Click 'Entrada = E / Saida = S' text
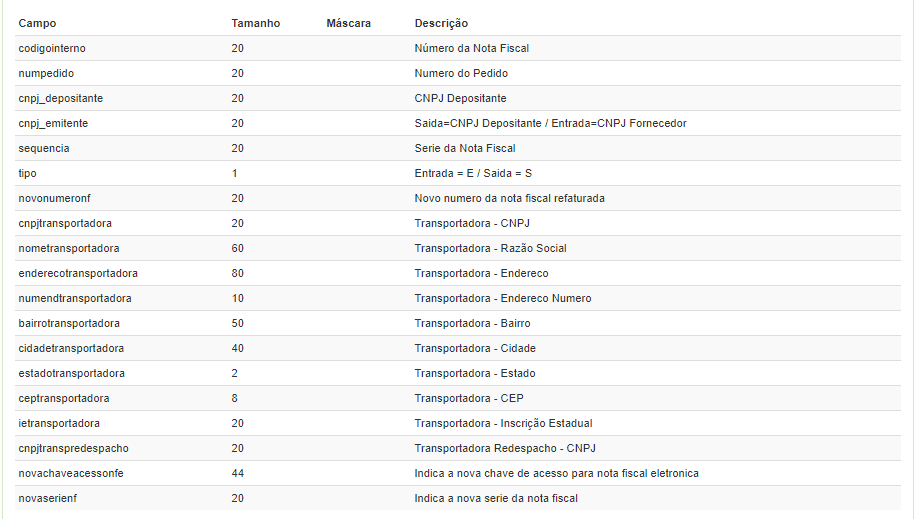Image resolution: width=916 pixels, height=519 pixels. click(473, 173)
